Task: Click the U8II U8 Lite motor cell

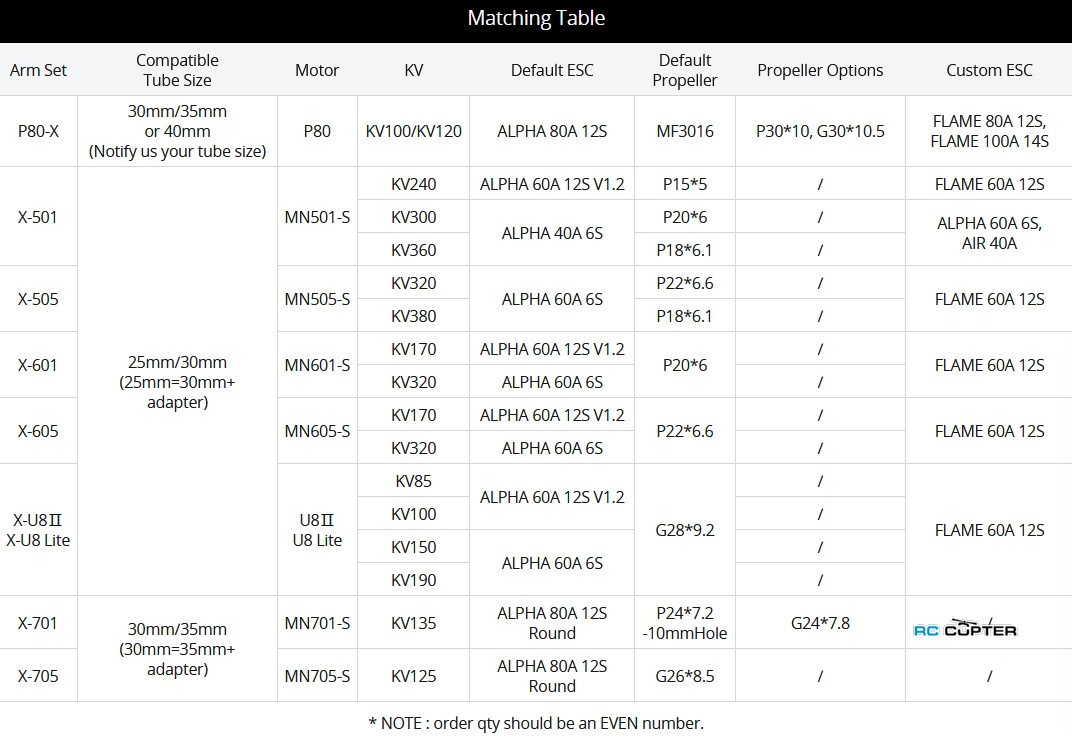Action: (317, 530)
